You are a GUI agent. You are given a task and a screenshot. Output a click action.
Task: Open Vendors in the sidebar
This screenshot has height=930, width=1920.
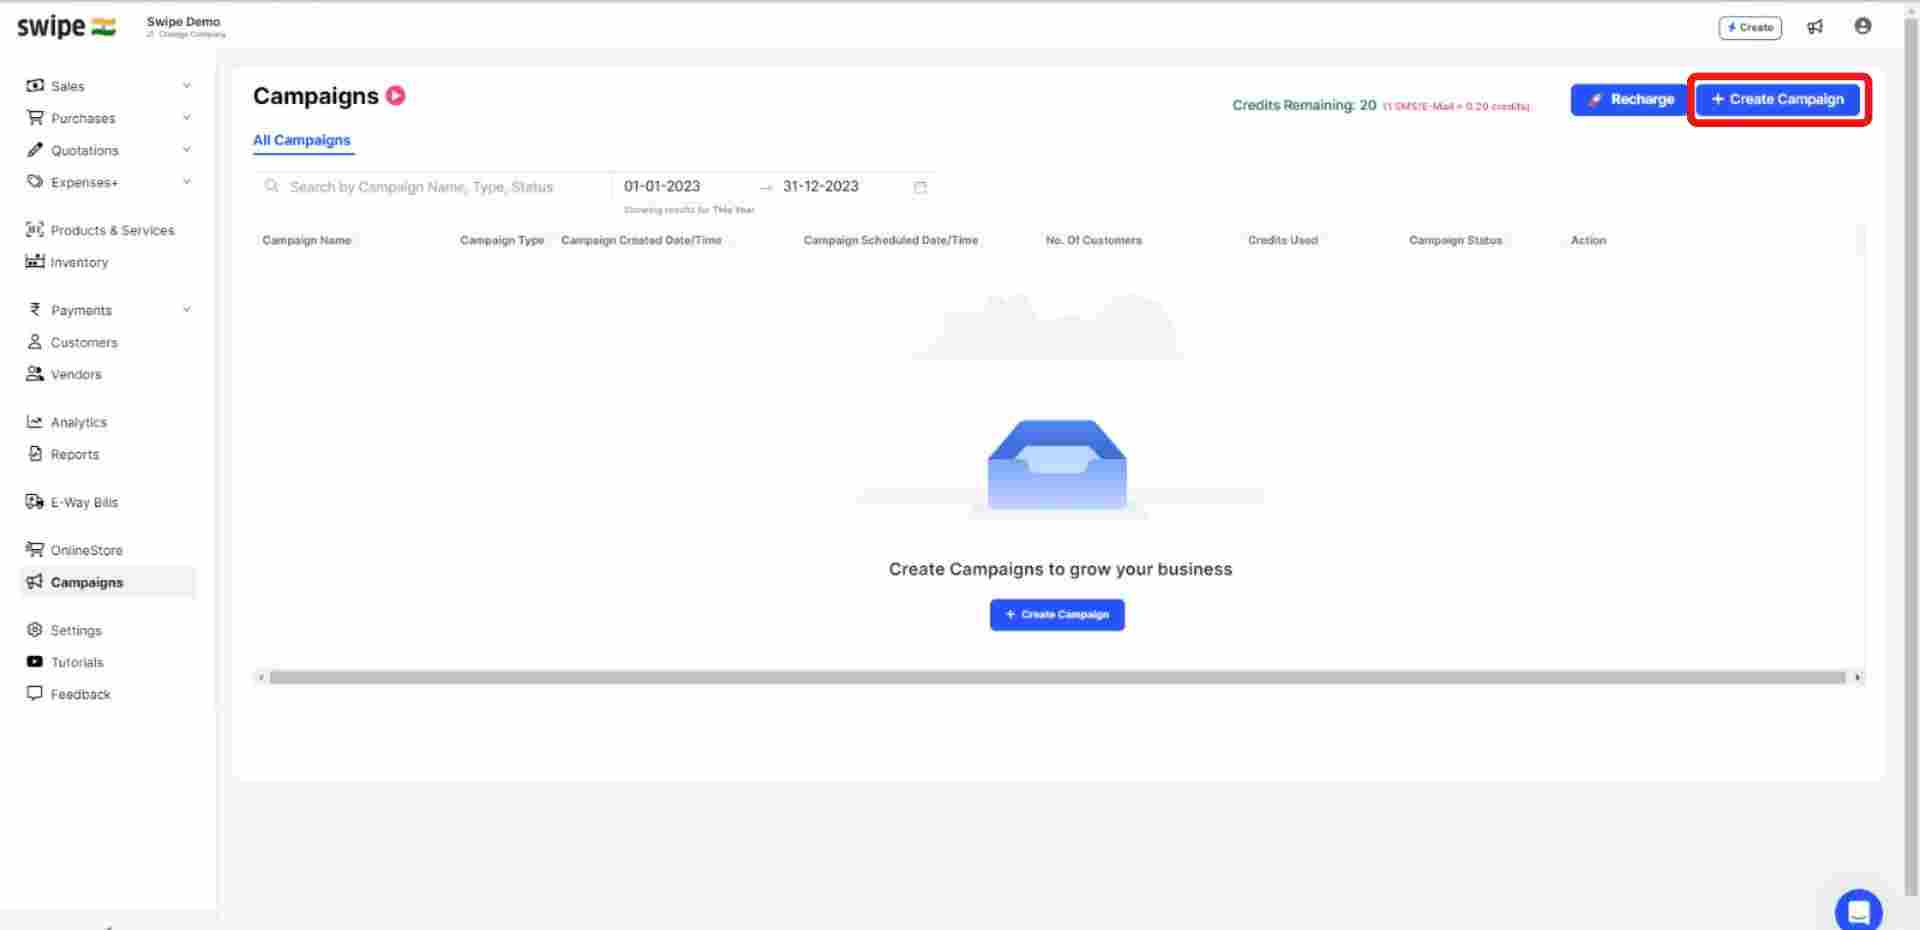click(76, 374)
